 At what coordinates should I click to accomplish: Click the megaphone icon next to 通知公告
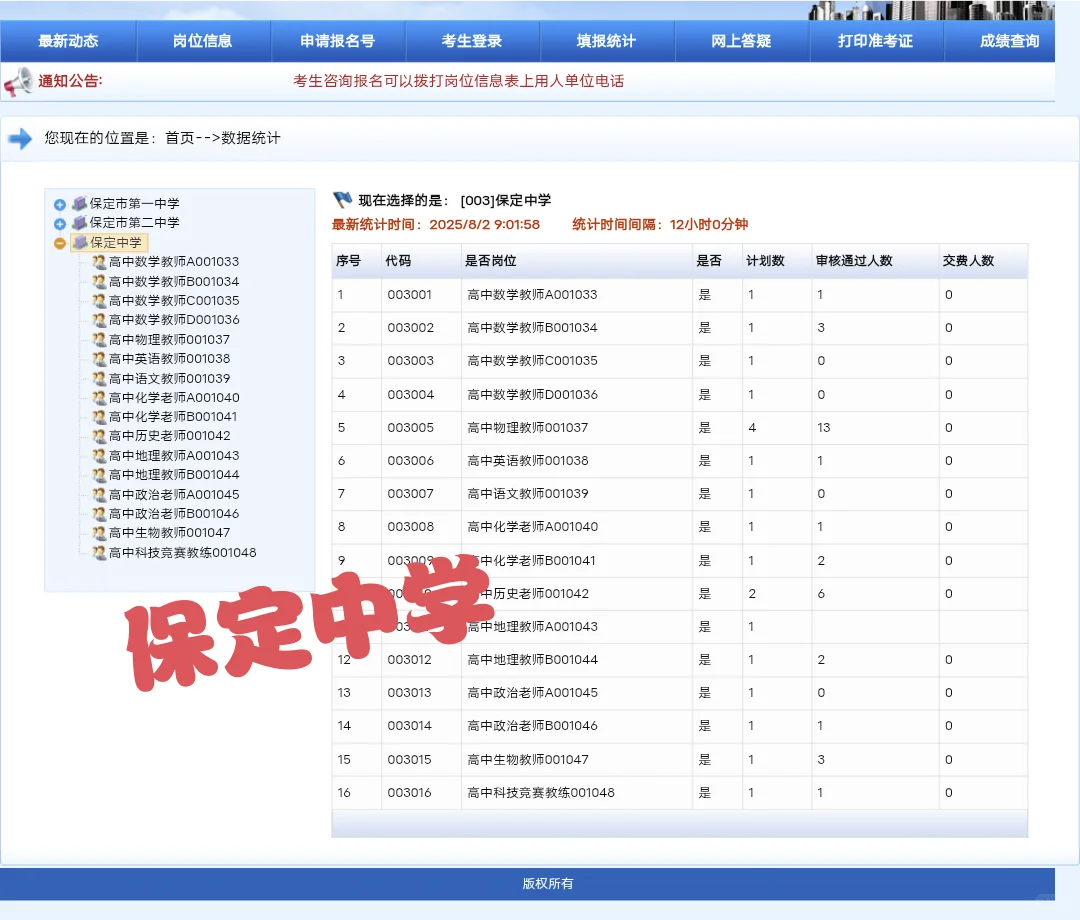click(18, 82)
